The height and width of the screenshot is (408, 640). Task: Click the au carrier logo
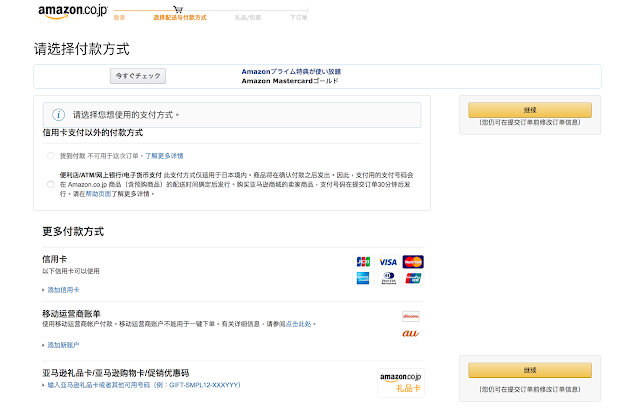411,333
